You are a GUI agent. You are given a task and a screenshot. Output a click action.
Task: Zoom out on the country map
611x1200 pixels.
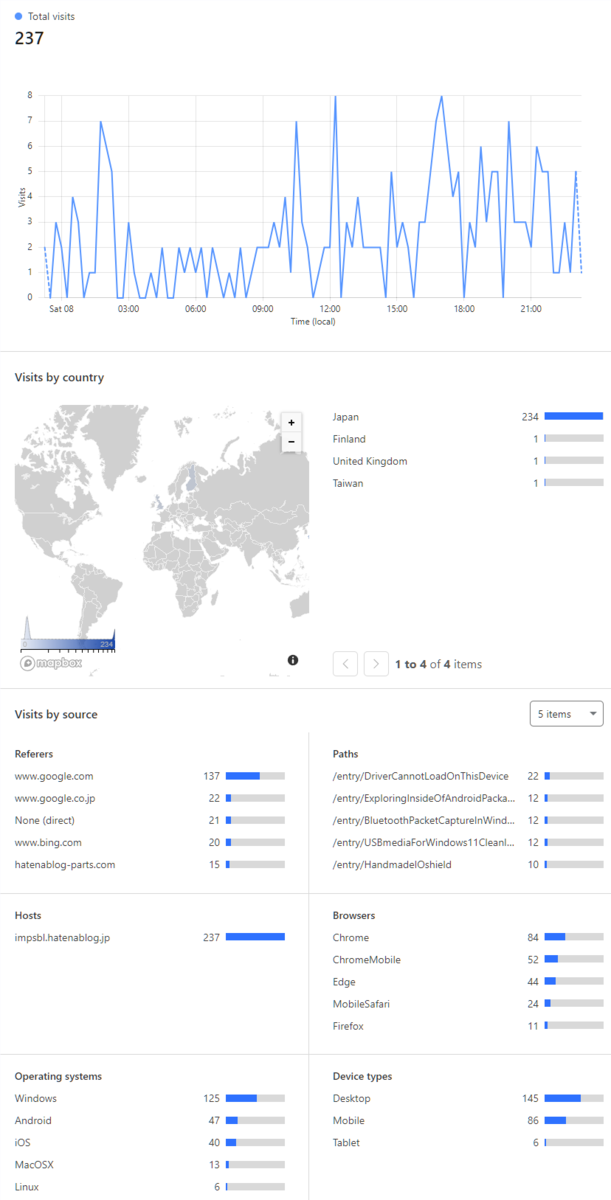pos(291,441)
